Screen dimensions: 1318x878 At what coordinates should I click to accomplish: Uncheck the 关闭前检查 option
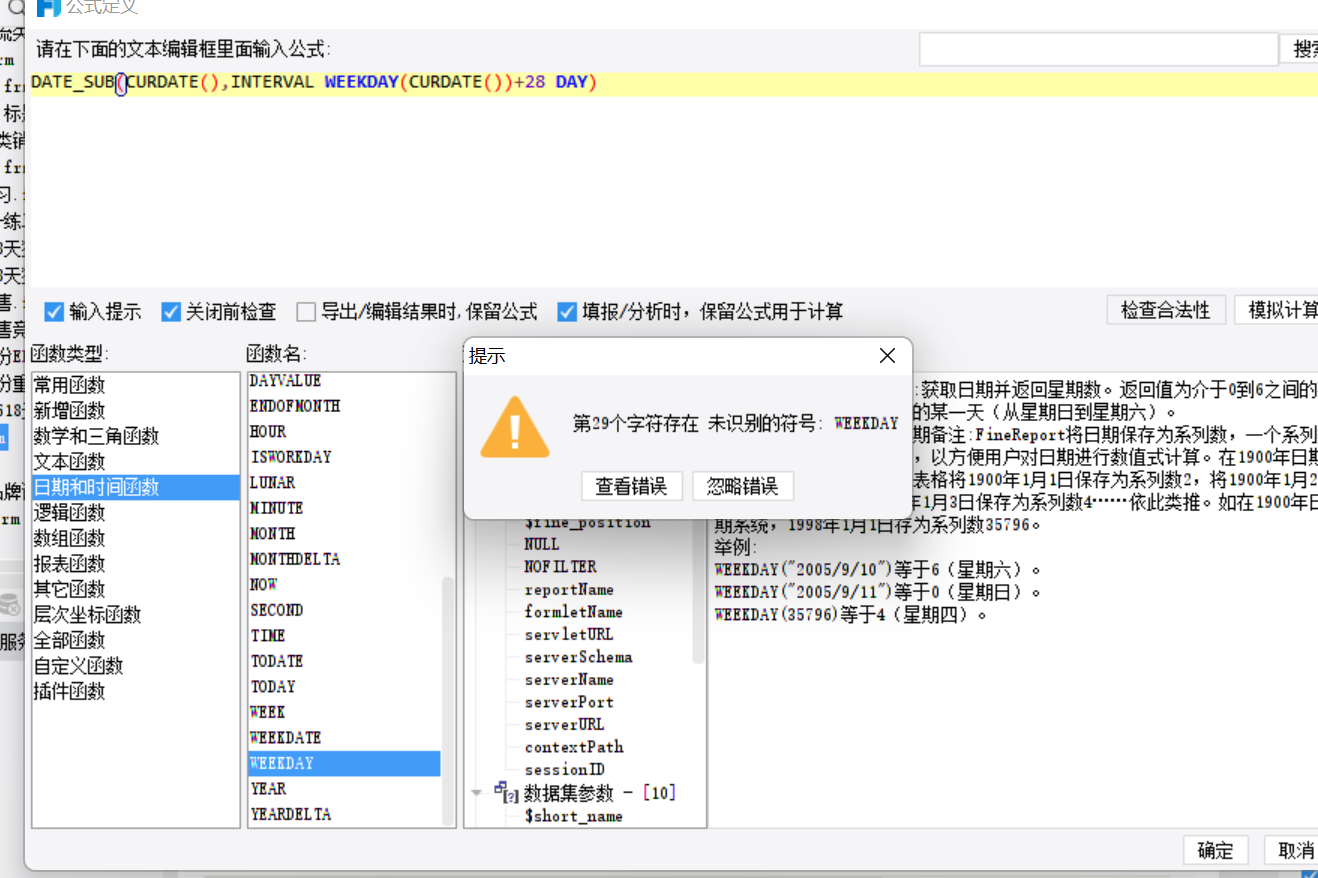pyautogui.click(x=171, y=311)
